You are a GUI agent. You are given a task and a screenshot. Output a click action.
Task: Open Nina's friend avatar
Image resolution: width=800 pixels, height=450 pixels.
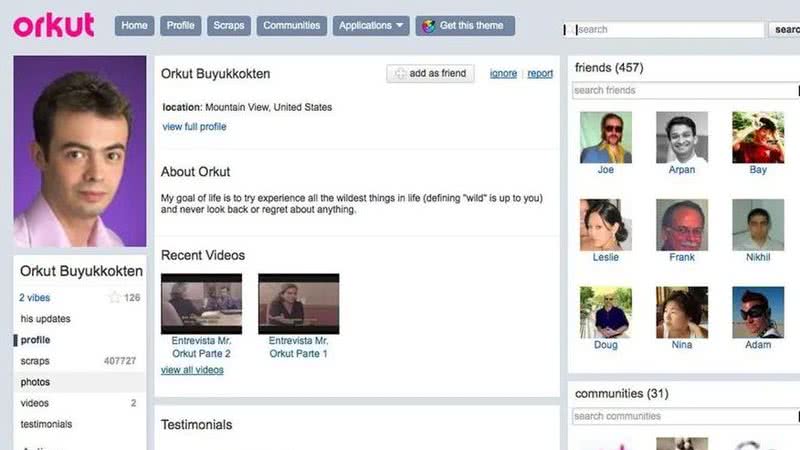click(682, 312)
